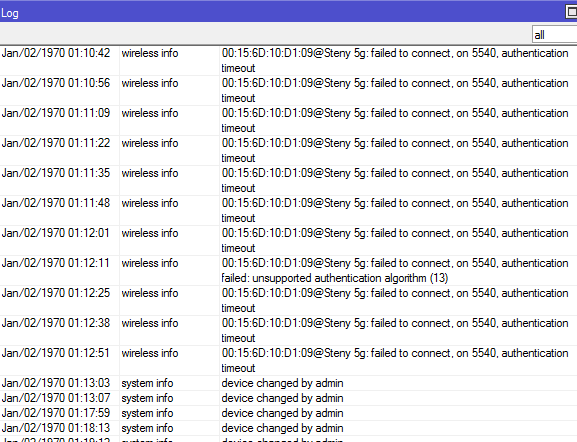Select log row timestamped 01:10:56
This screenshot has height=442, width=577.
coord(288,91)
